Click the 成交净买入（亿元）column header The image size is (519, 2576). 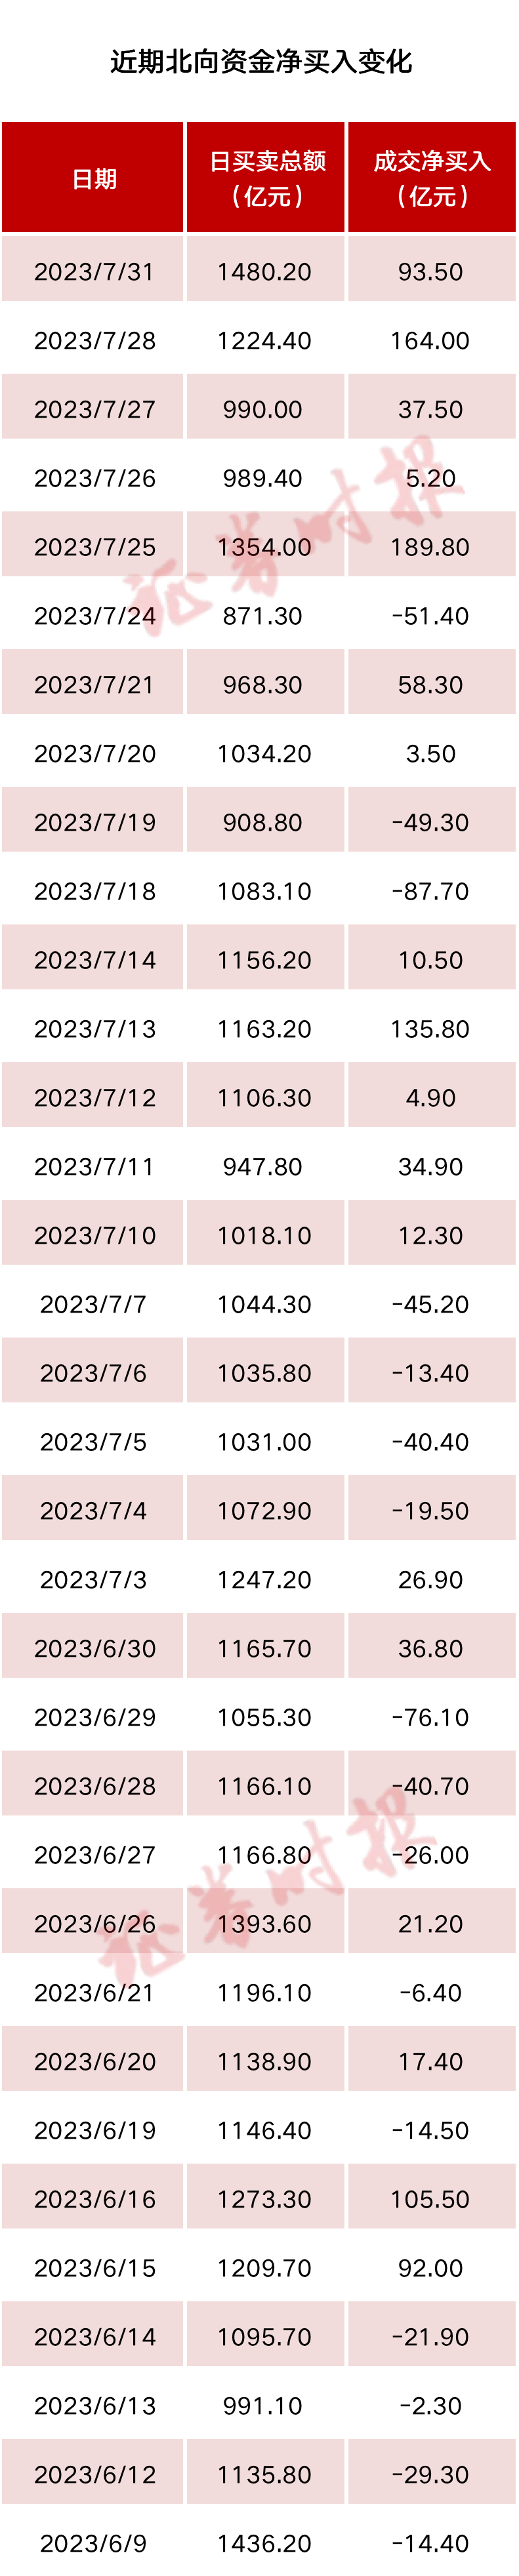(431, 179)
